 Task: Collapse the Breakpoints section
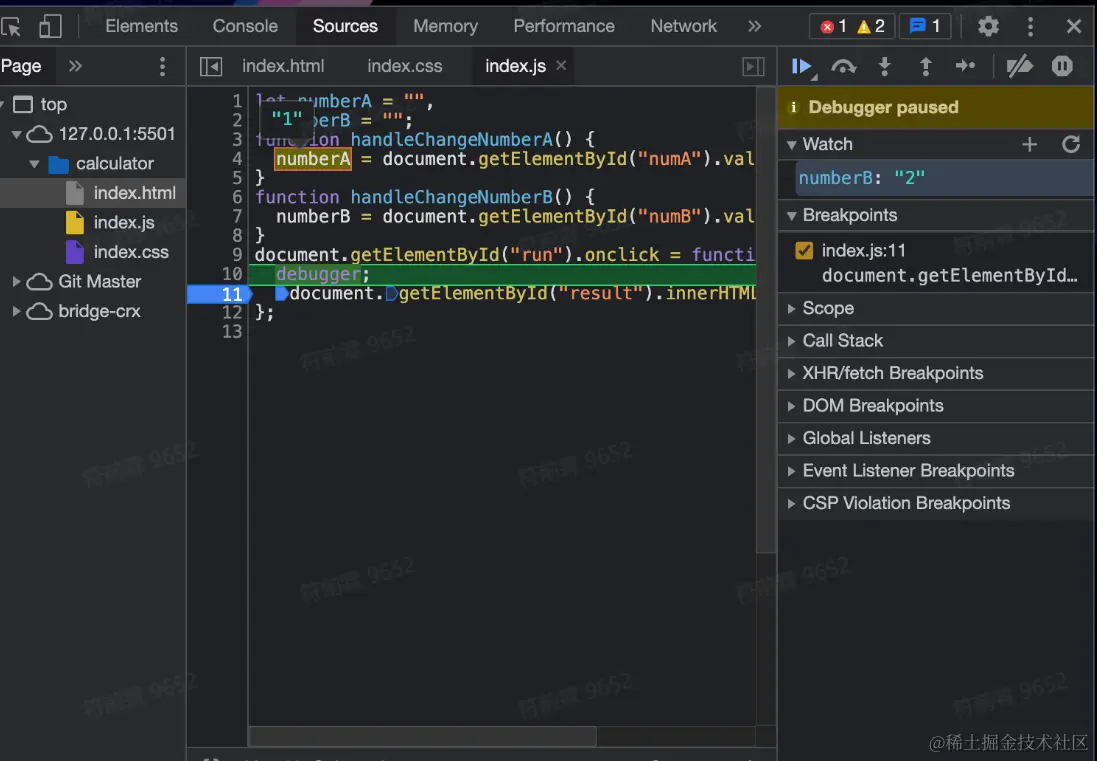pyautogui.click(x=791, y=215)
